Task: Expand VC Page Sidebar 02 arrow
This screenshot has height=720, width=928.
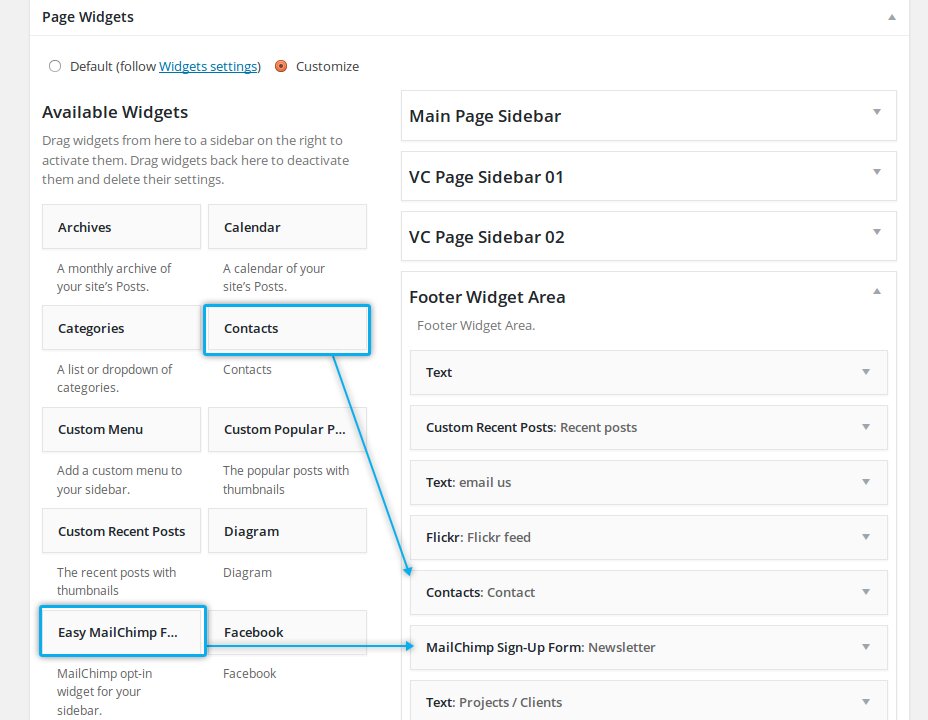Action: tap(876, 232)
